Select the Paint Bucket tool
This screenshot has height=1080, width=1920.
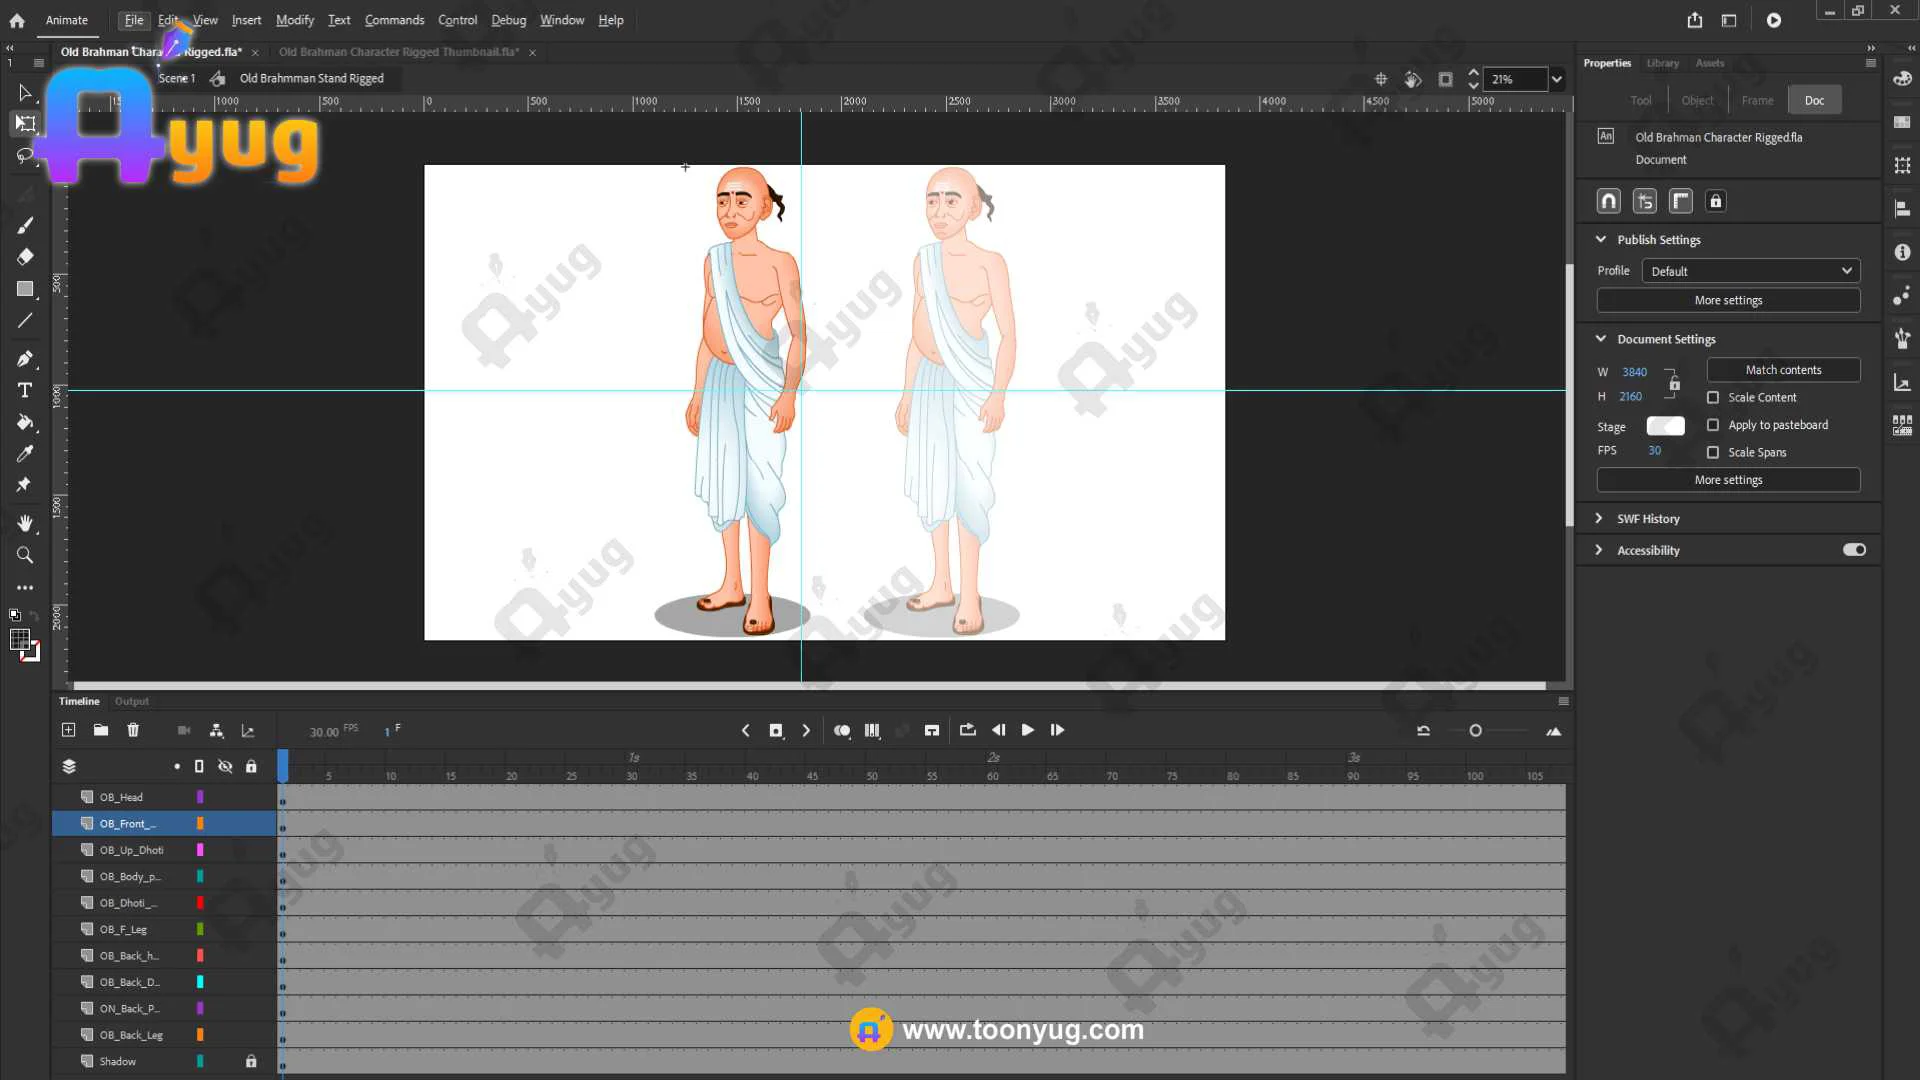pos(25,422)
